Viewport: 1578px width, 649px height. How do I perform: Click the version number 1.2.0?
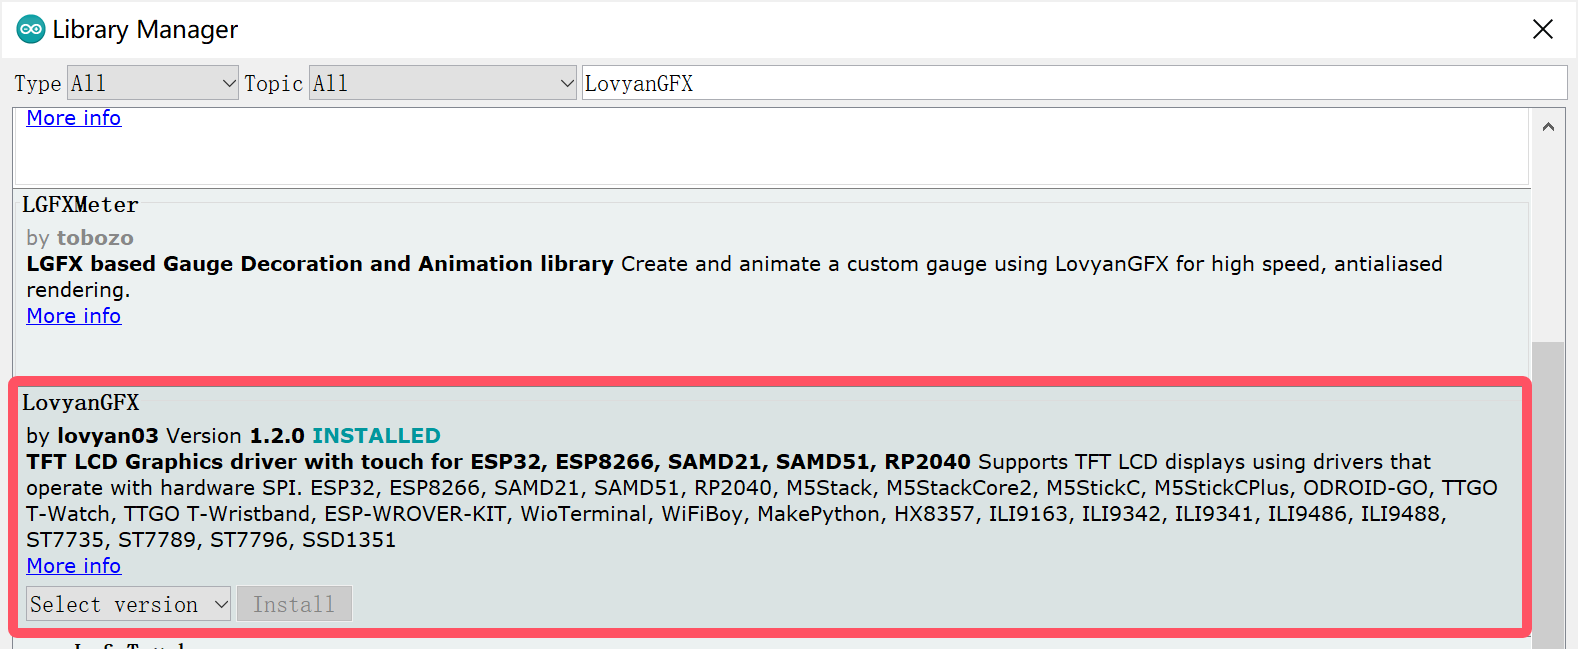click(277, 436)
